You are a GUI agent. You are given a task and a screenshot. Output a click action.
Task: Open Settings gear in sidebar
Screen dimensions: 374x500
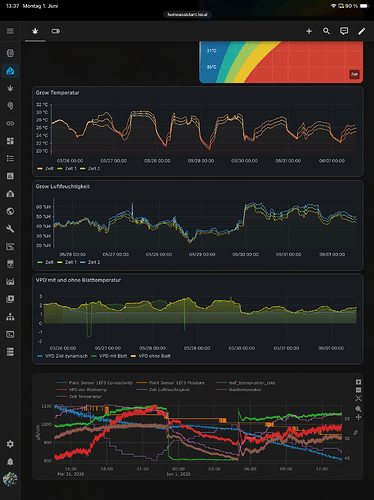10,444
